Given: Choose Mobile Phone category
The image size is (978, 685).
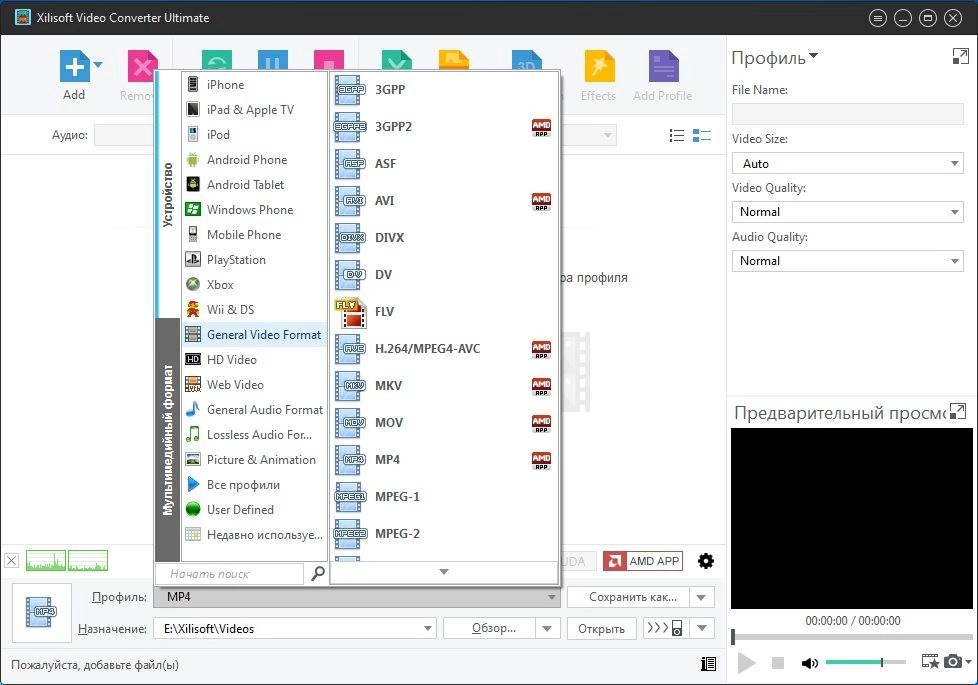Looking at the screenshot, I should (x=254, y=234).
